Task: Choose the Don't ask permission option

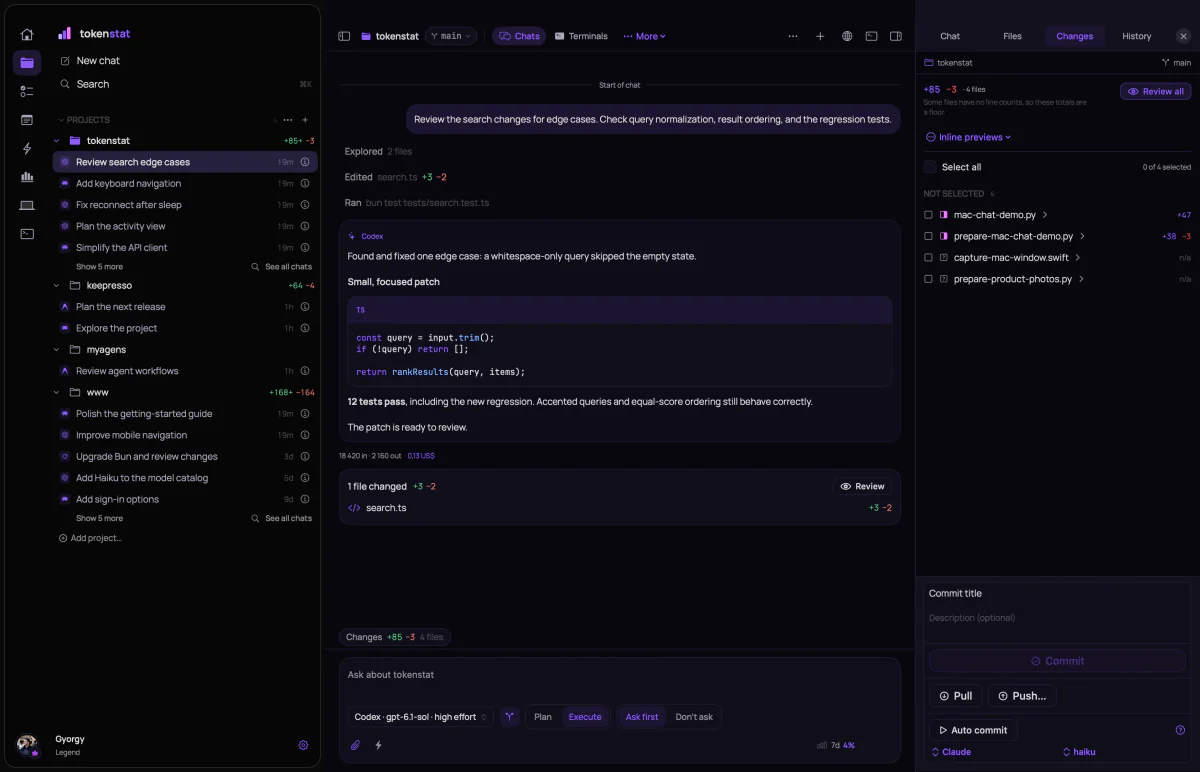Action: pos(694,717)
